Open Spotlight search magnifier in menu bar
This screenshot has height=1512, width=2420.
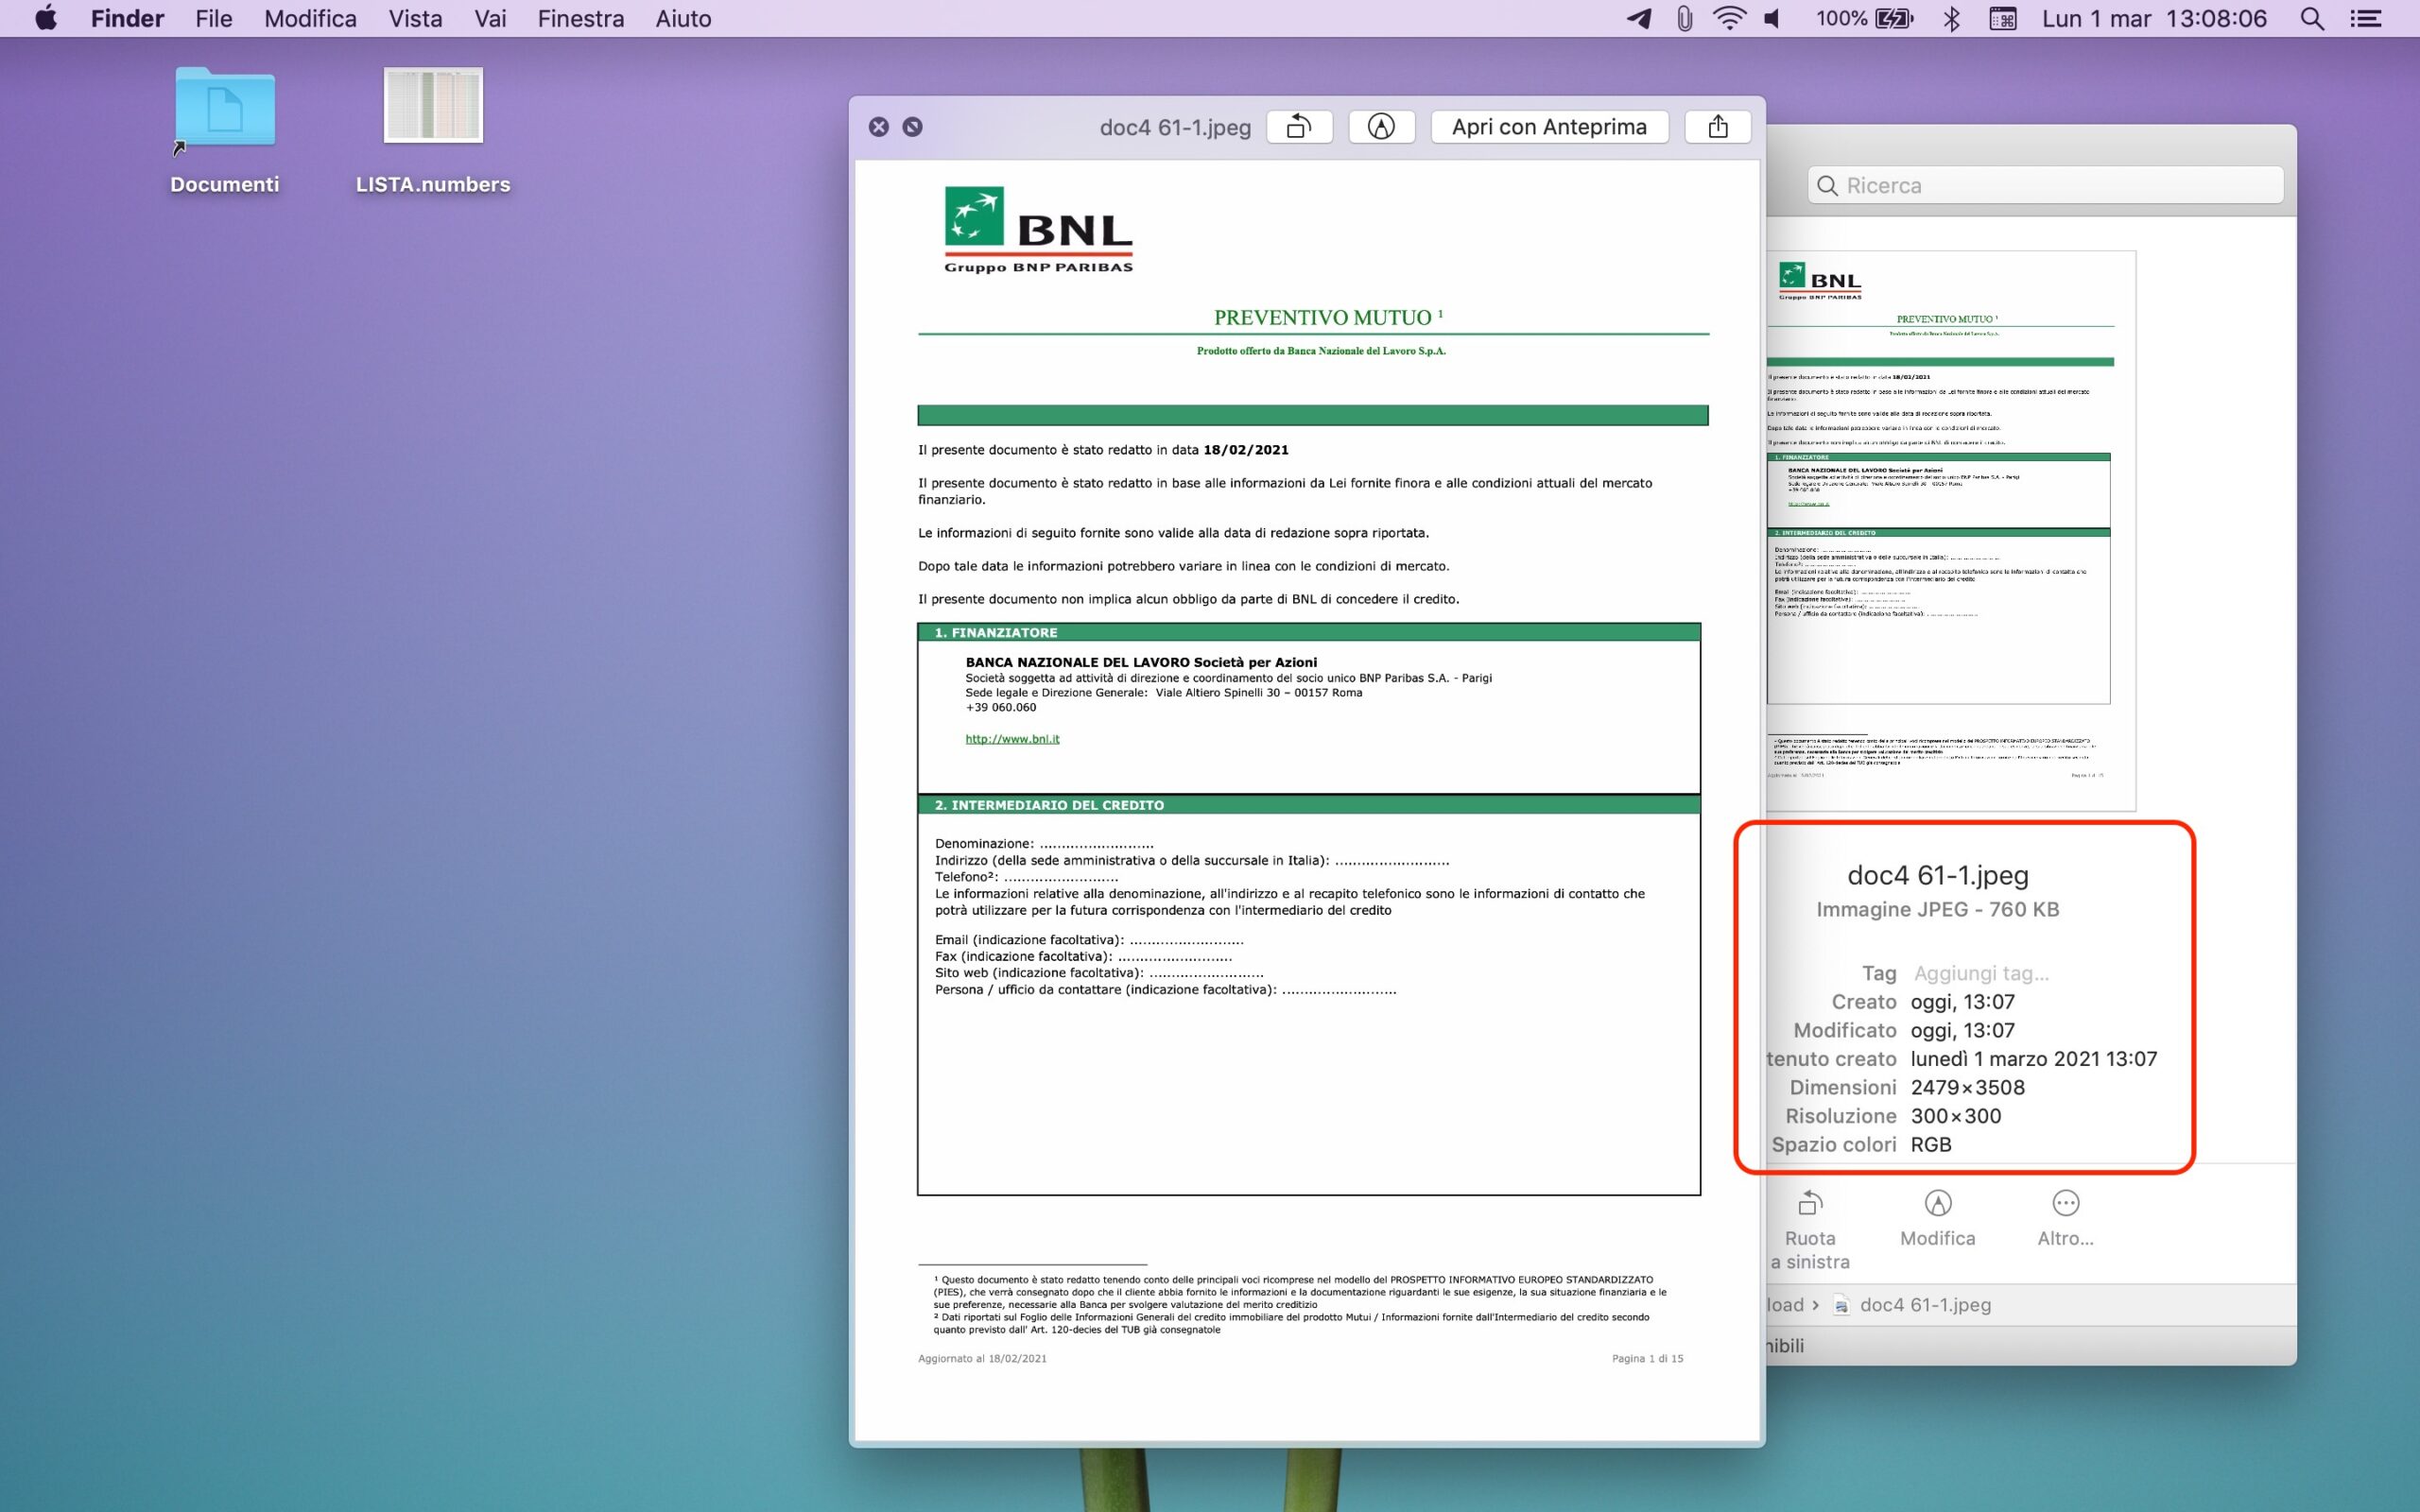[x=2312, y=19]
